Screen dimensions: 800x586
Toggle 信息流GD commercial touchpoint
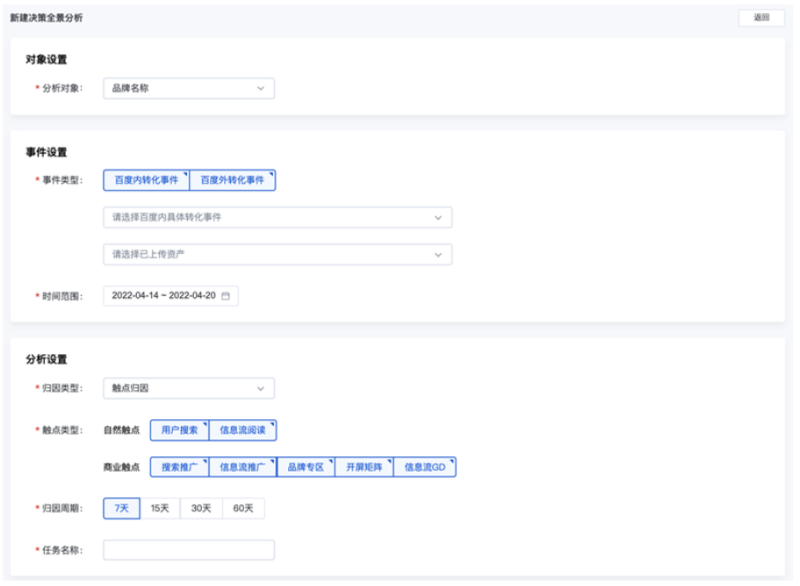click(425, 467)
